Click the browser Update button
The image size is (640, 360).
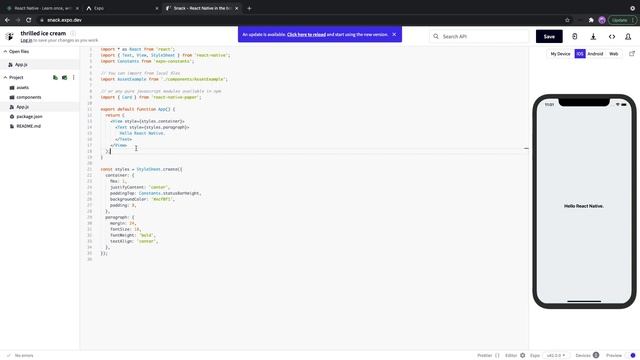pyautogui.click(x=622, y=20)
